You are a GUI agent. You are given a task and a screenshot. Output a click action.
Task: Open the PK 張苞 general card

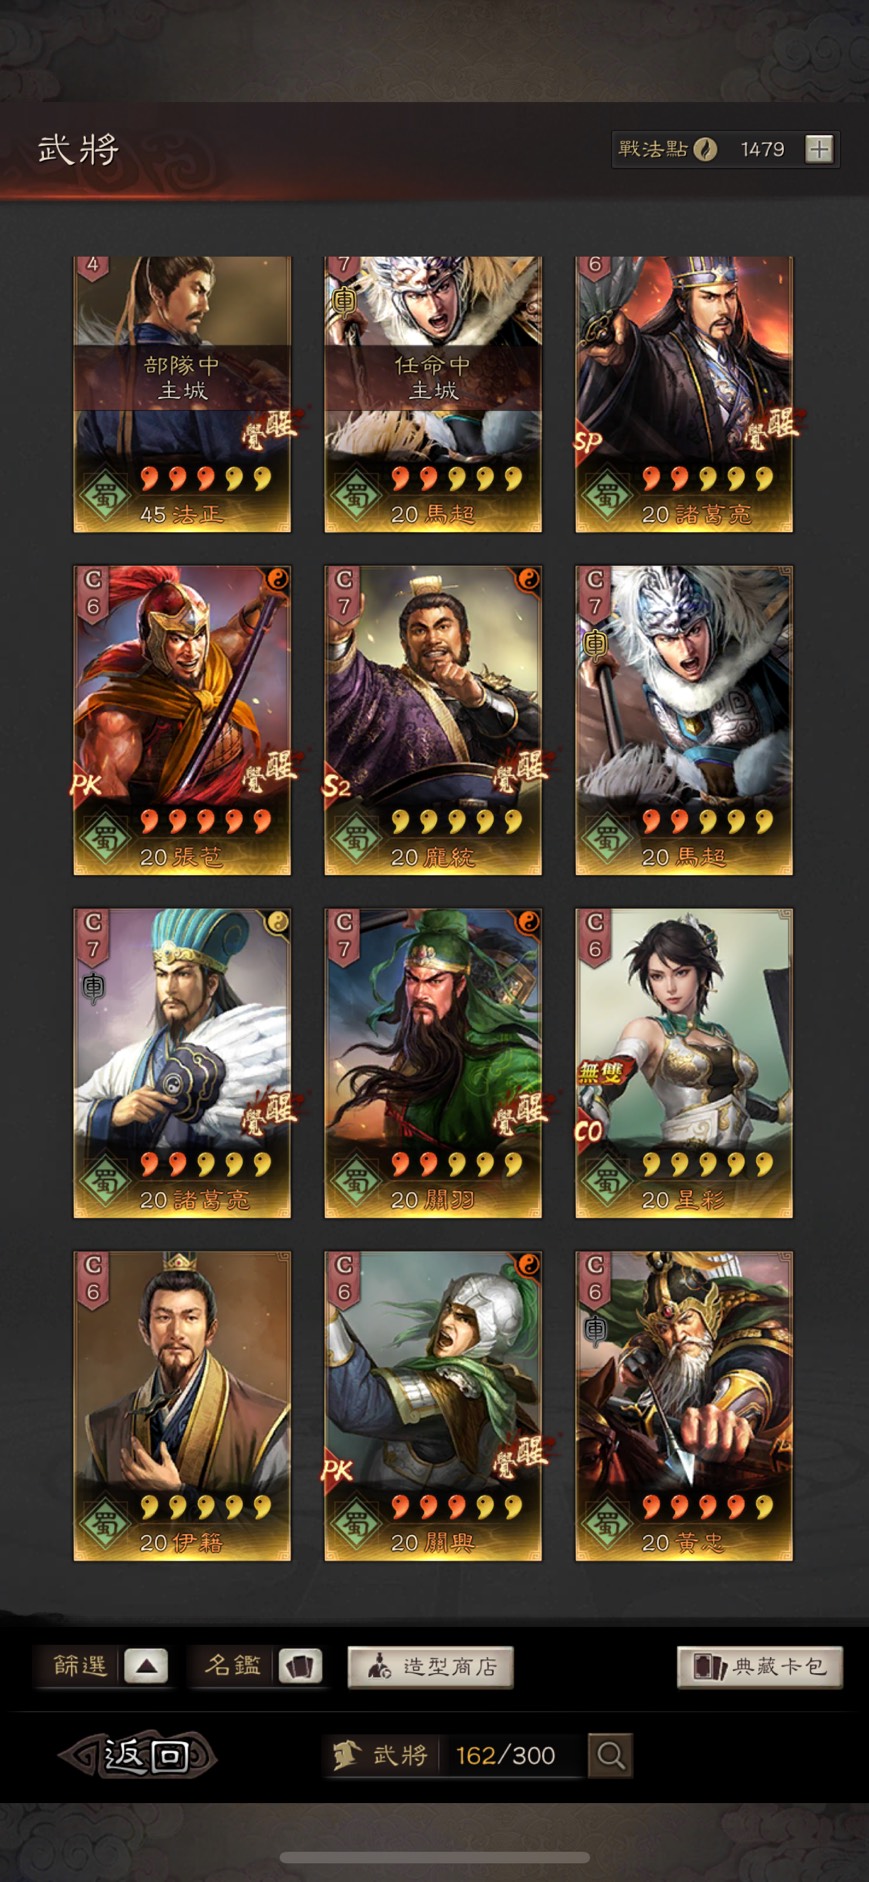tap(182, 720)
